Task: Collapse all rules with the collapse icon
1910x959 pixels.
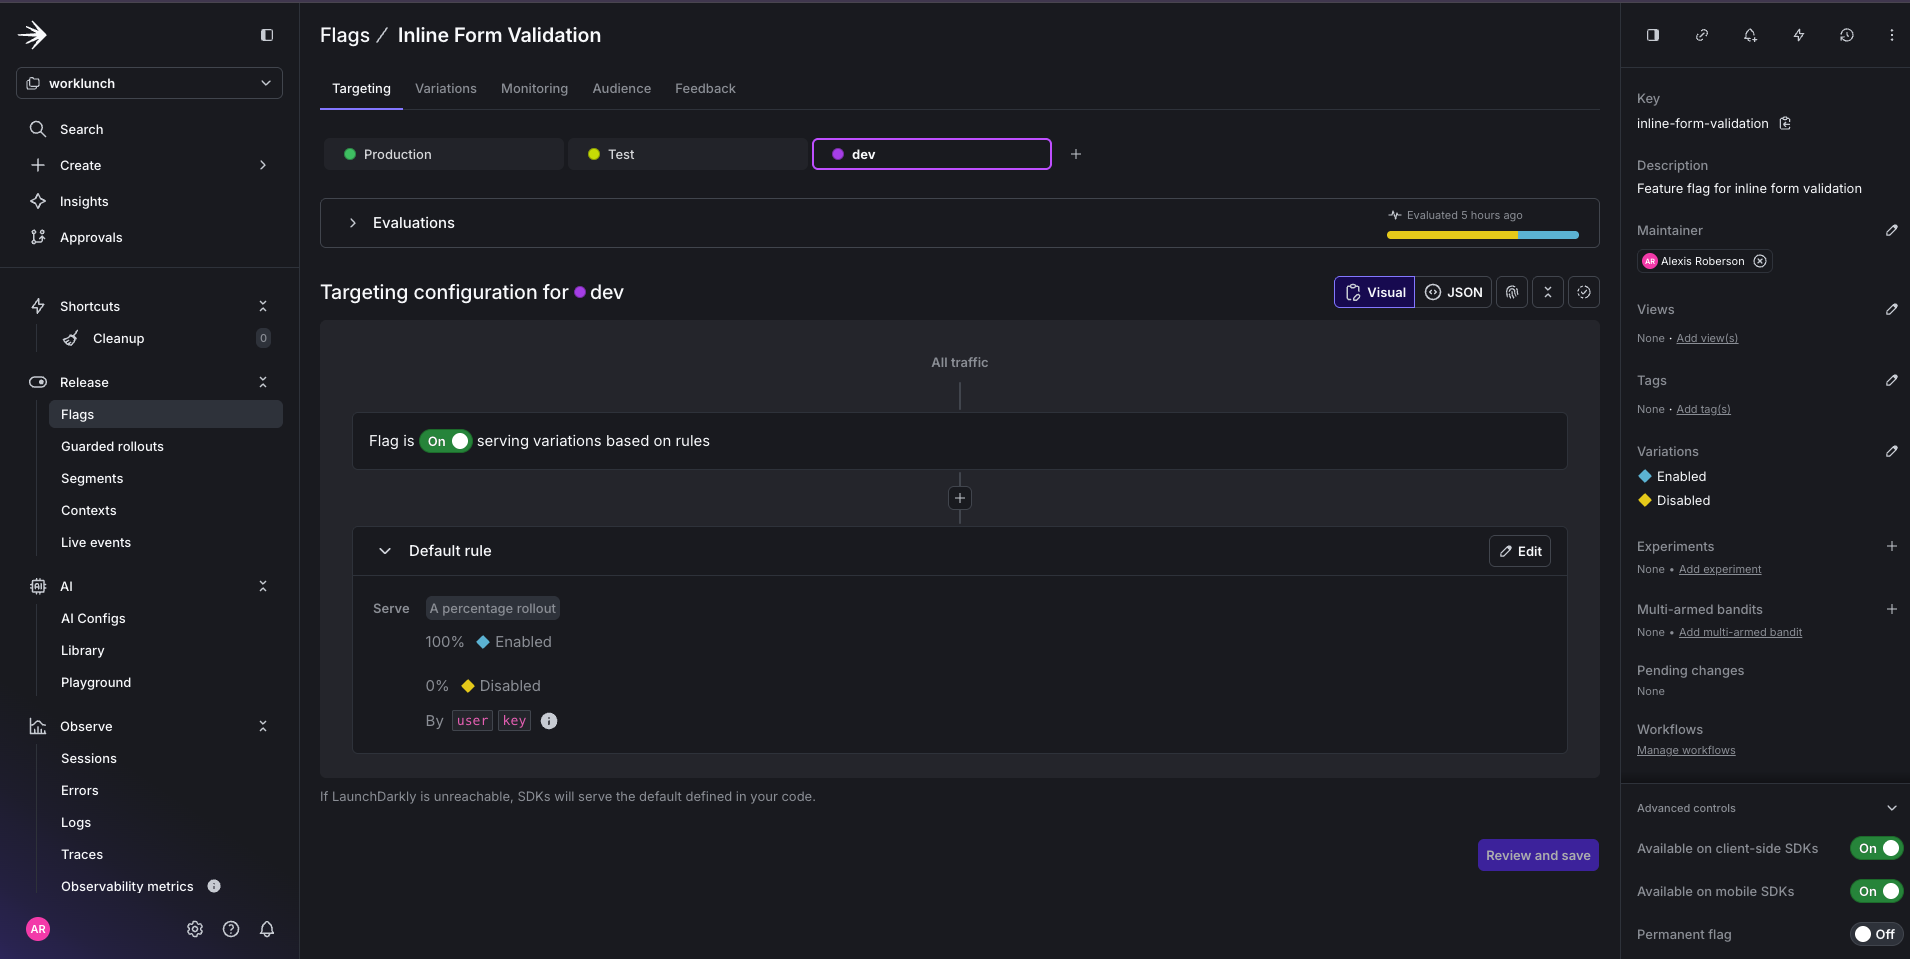Action: pos(1548,292)
